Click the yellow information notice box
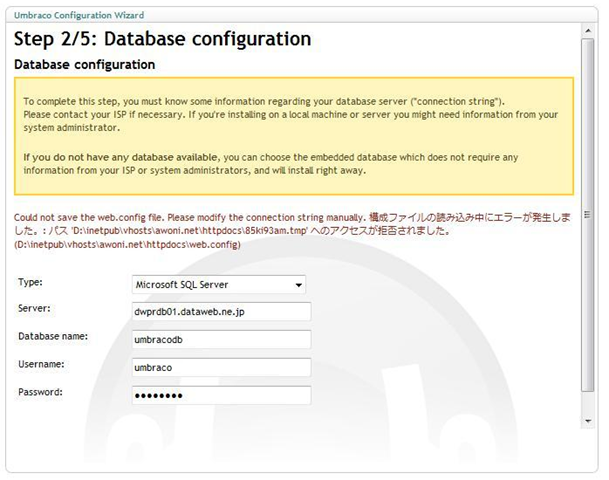This screenshot has width=609, height=480. 294,136
